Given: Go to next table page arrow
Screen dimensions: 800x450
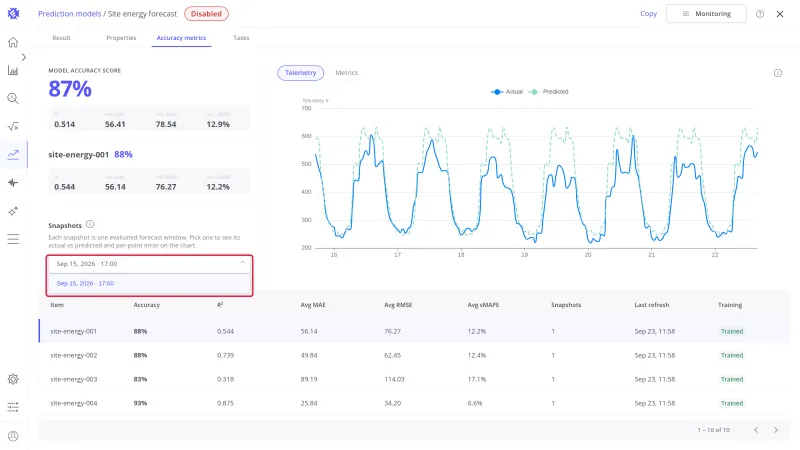Looking at the screenshot, I should 776,430.
